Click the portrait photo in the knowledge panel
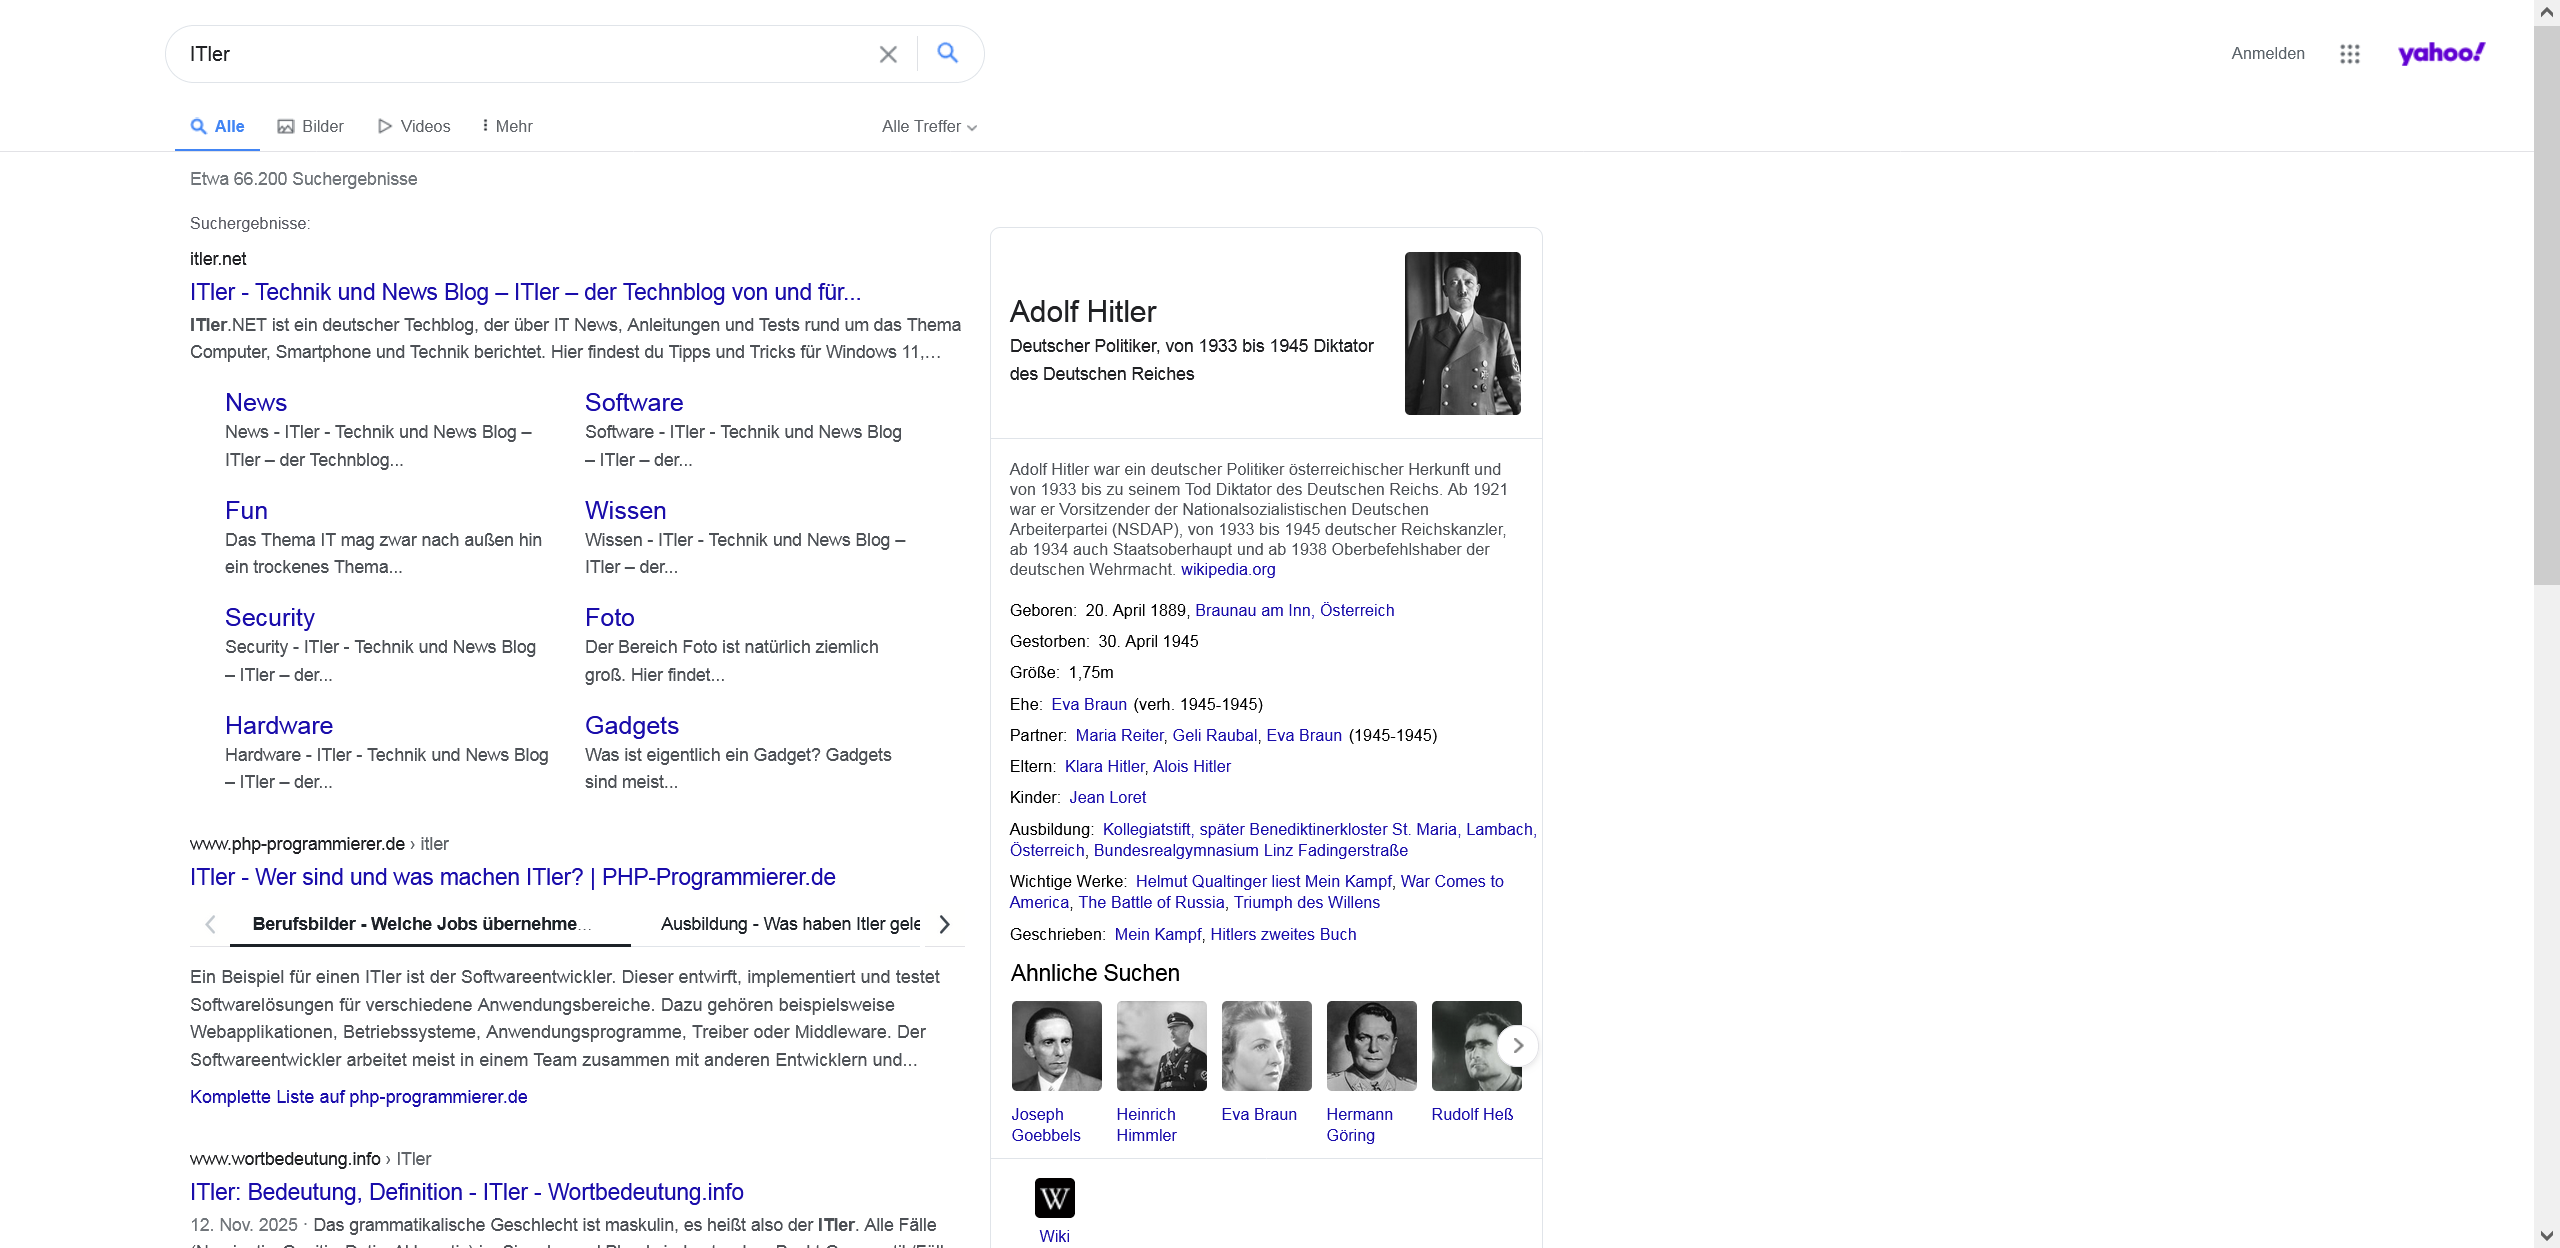 coord(1462,333)
